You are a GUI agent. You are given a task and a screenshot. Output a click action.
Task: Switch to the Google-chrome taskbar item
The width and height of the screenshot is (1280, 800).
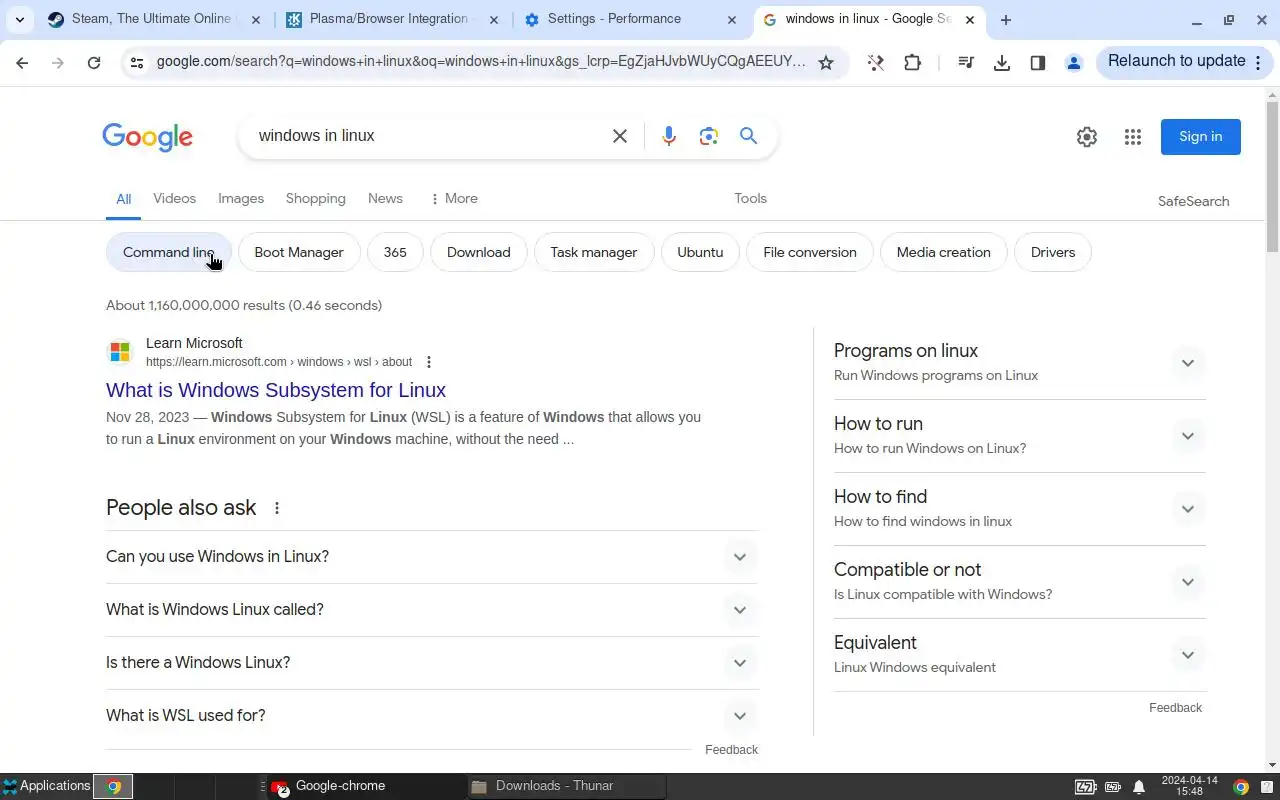tap(366, 786)
